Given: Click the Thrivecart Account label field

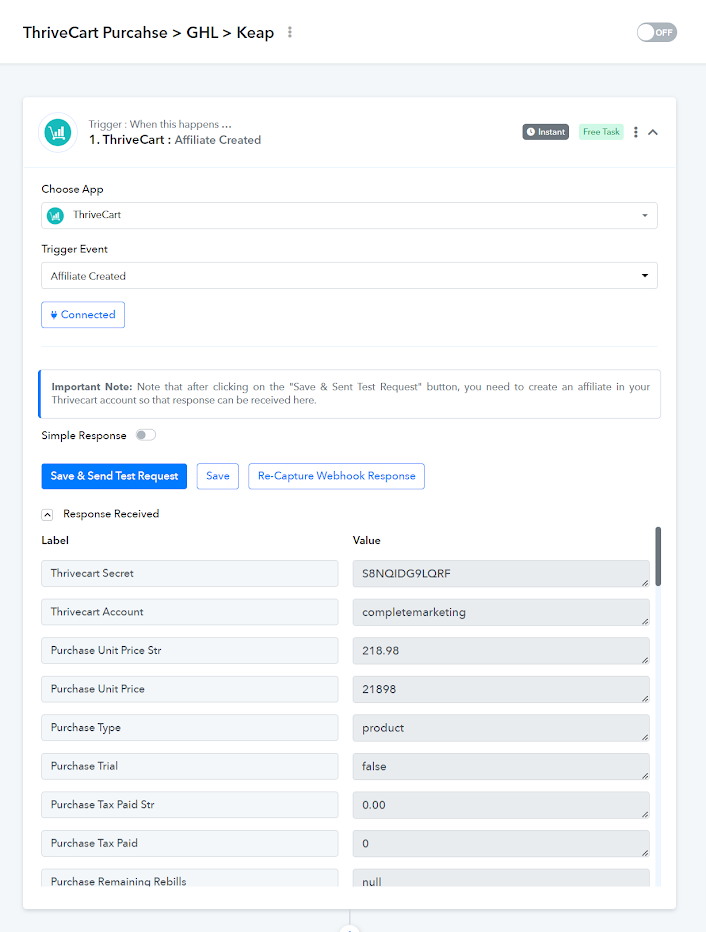Looking at the screenshot, I should 190,612.
